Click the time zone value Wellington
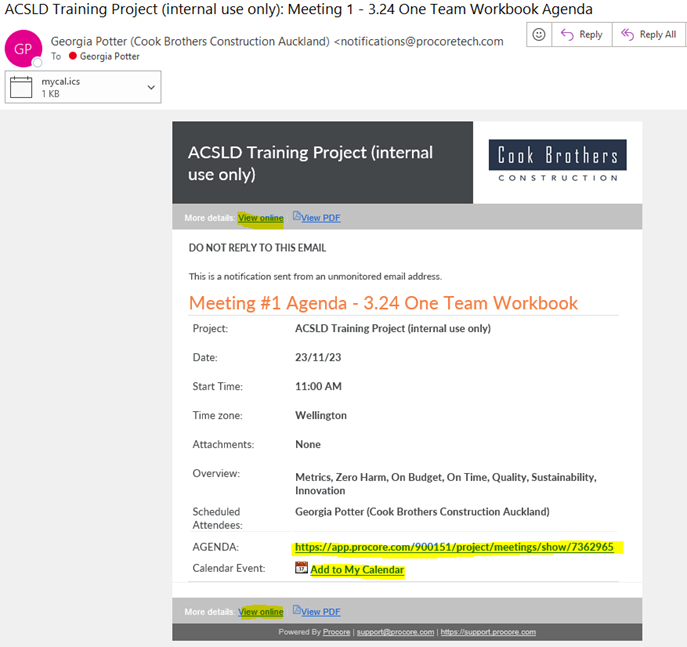The width and height of the screenshot is (687, 647). tap(321, 415)
